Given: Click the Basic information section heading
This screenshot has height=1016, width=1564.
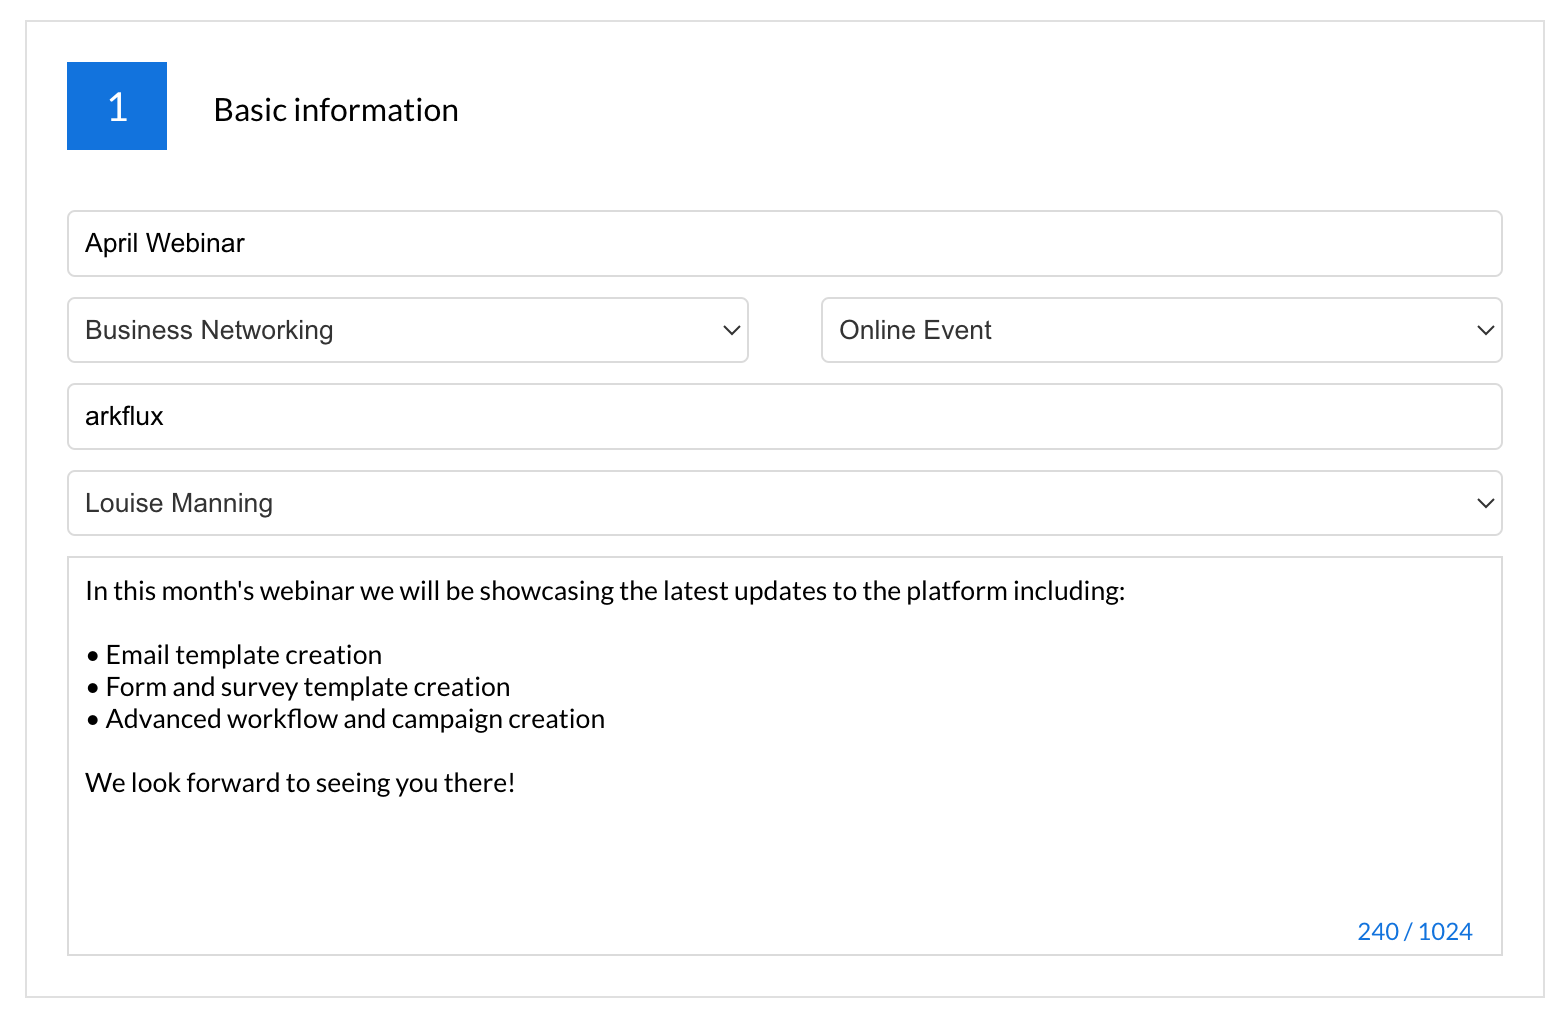Looking at the screenshot, I should pos(336,110).
